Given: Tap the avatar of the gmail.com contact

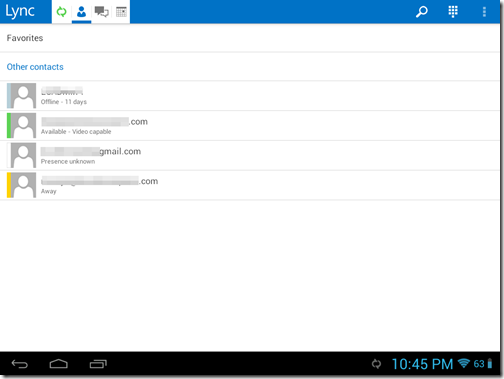Looking at the screenshot, I should [x=22, y=155].
